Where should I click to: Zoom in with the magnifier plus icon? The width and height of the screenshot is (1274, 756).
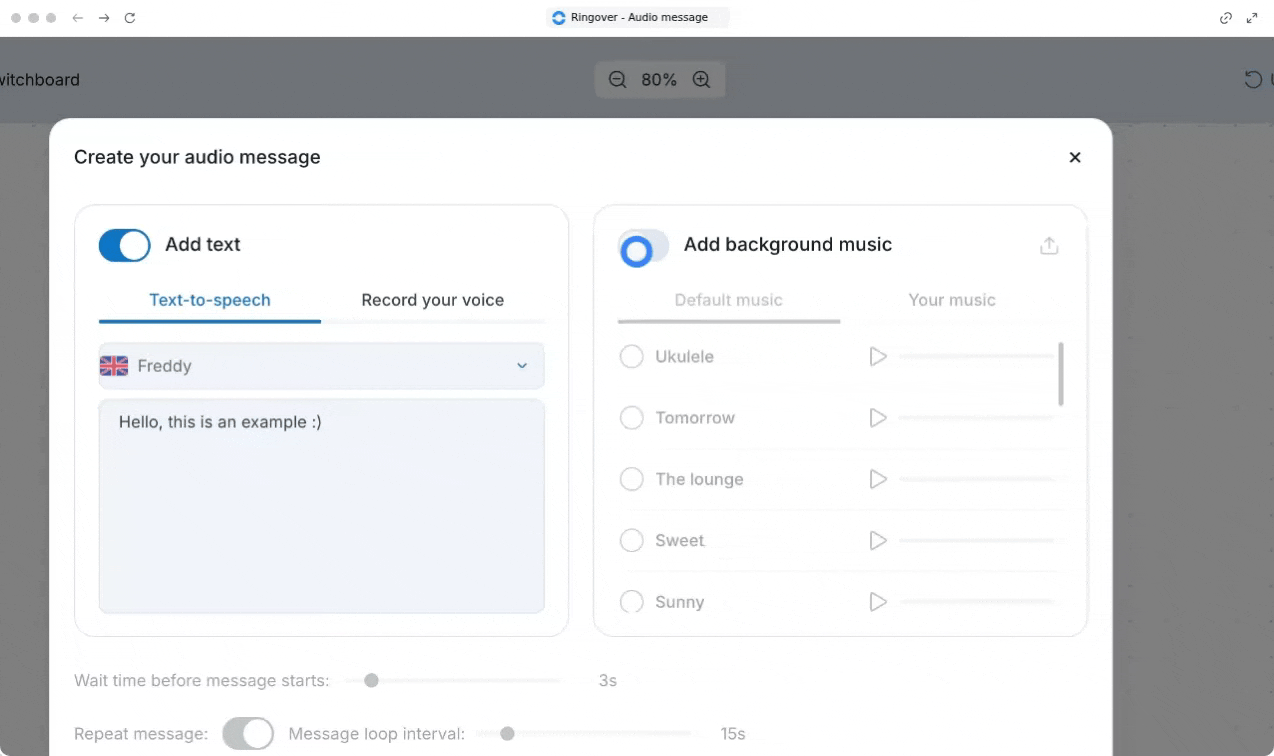pos(702,79)
